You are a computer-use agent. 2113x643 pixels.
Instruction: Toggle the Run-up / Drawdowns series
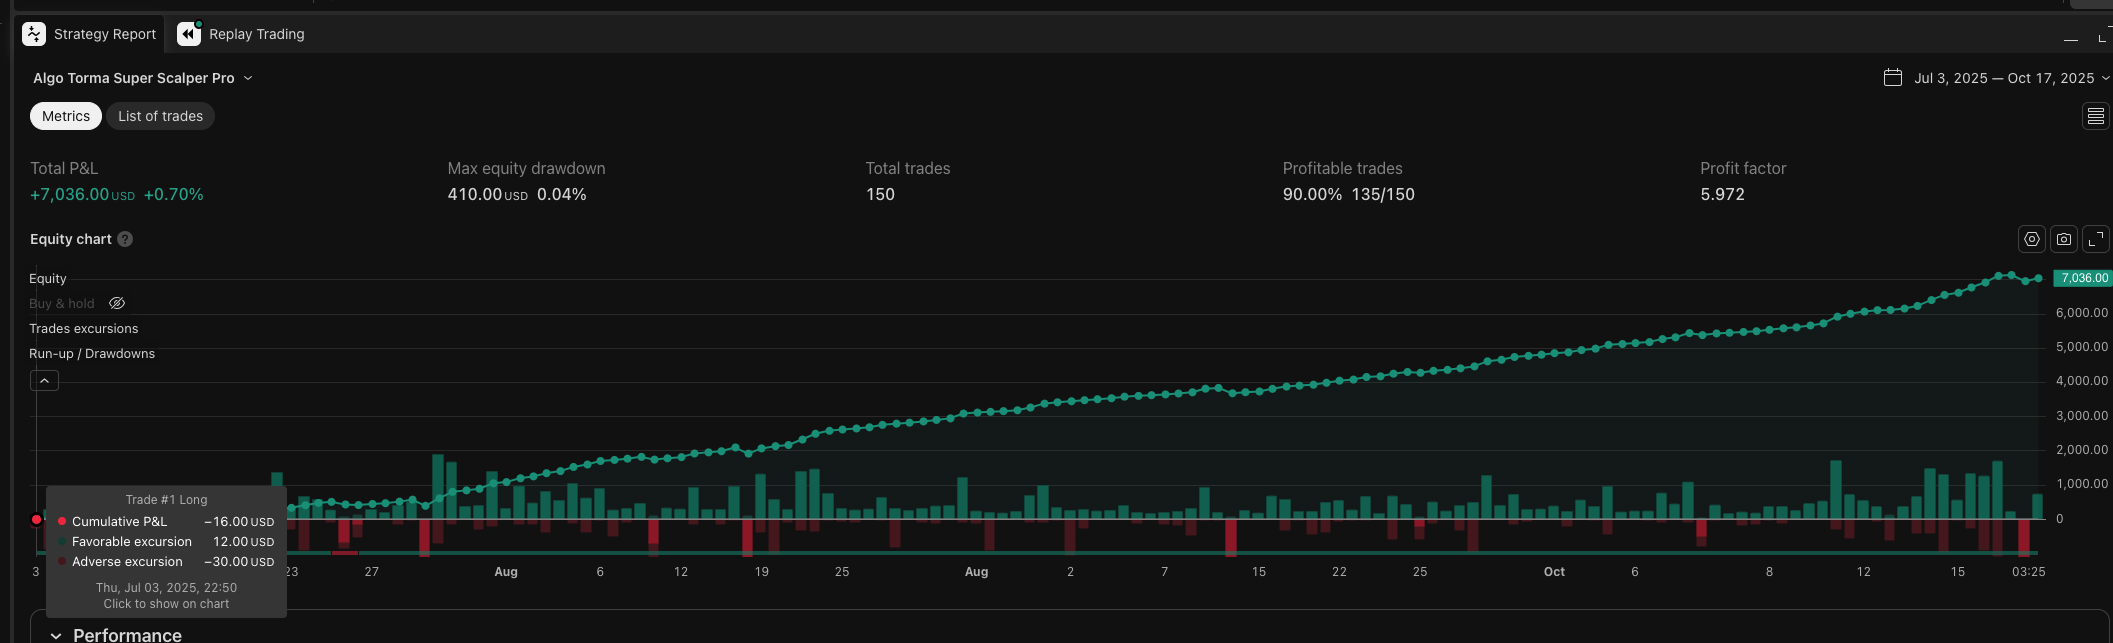pos(92,354)
